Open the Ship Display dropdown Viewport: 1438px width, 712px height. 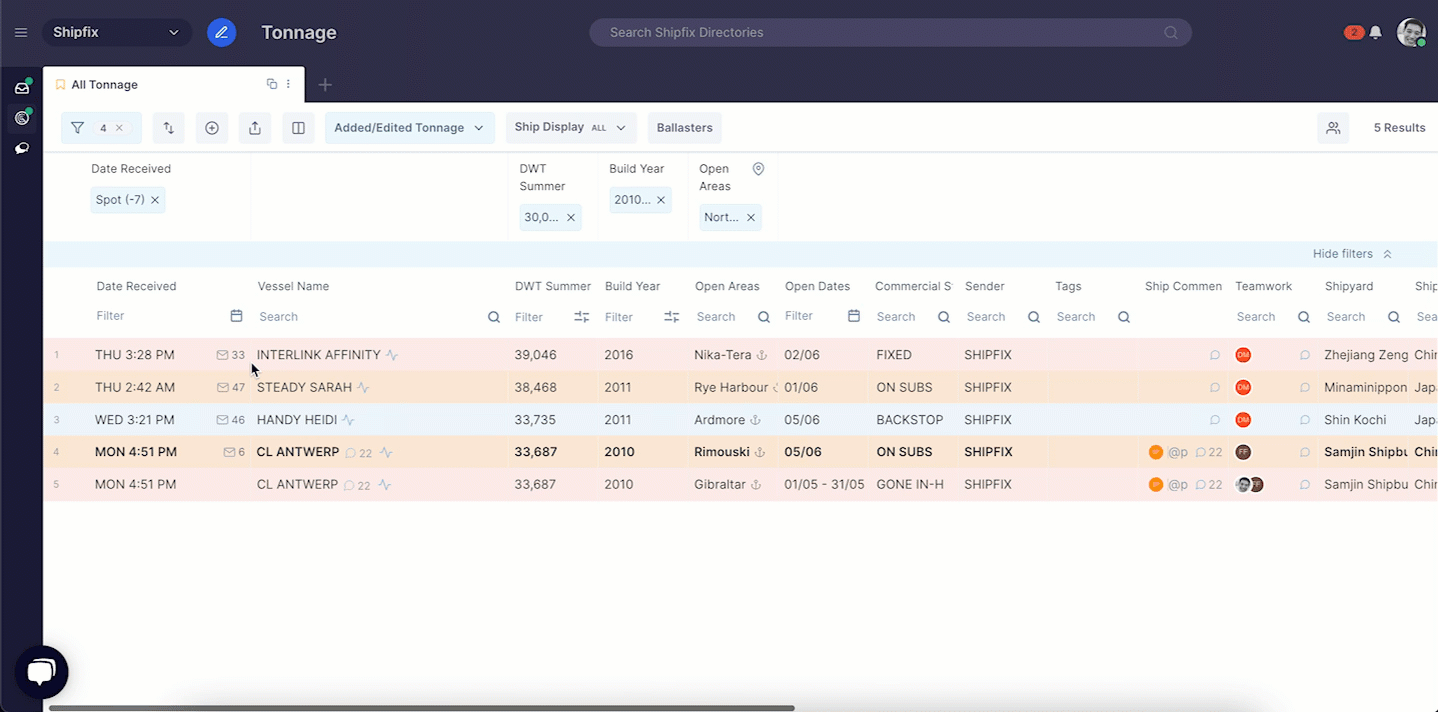[x=570, y=128]
